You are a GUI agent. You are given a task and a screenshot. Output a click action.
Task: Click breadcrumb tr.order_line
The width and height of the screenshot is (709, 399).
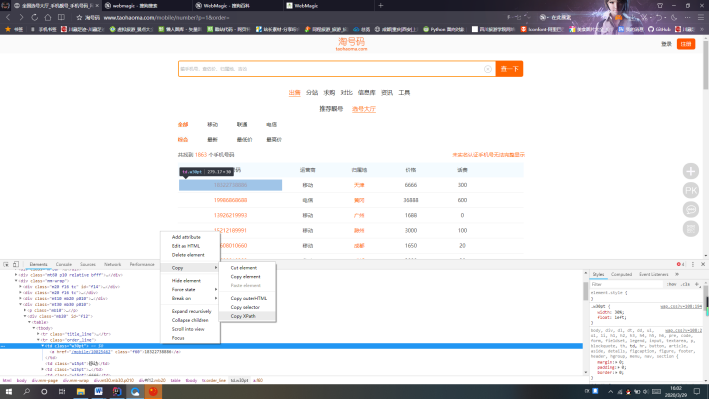tap(213, 380)
